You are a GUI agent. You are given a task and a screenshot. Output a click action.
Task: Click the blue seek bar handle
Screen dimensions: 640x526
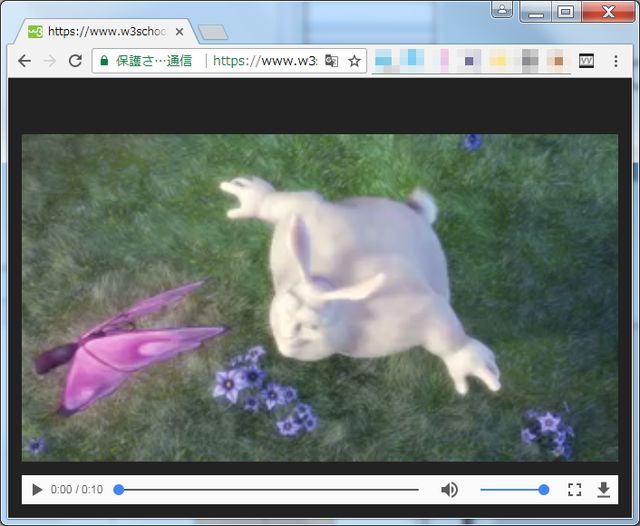[119, 489]
